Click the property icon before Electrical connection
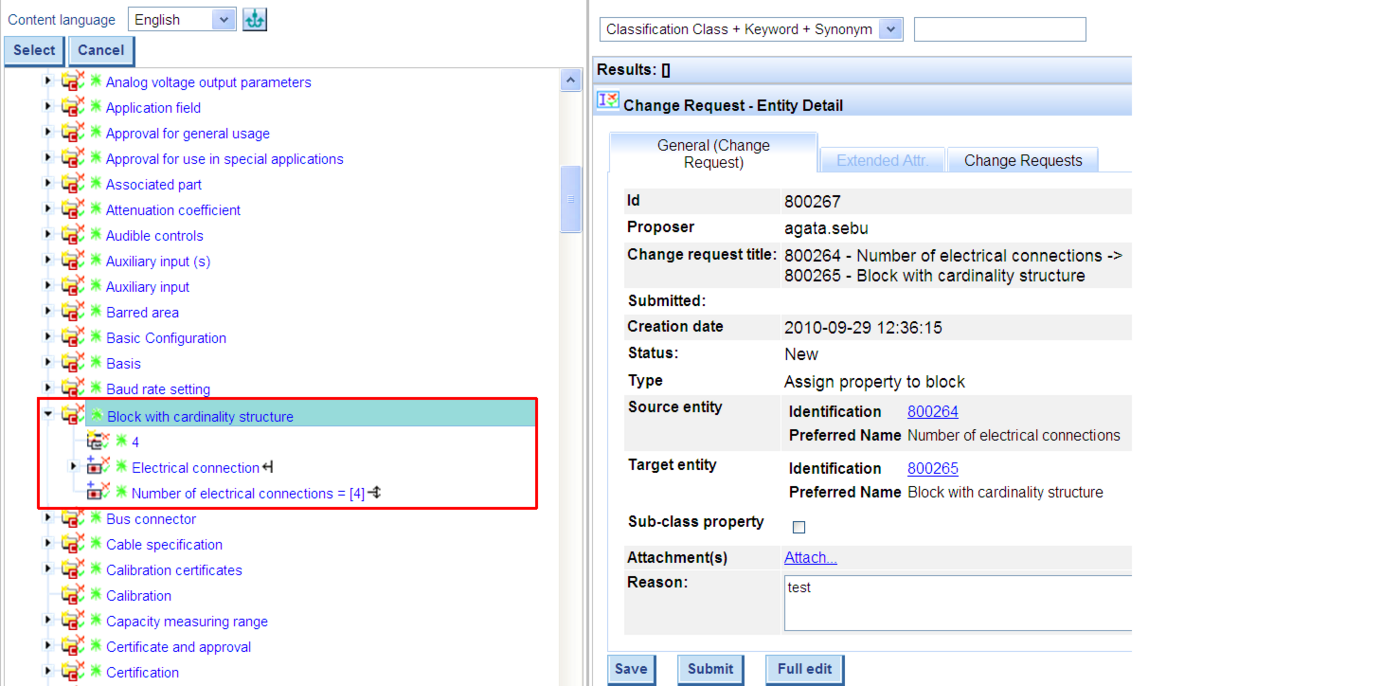 point(98,467)
